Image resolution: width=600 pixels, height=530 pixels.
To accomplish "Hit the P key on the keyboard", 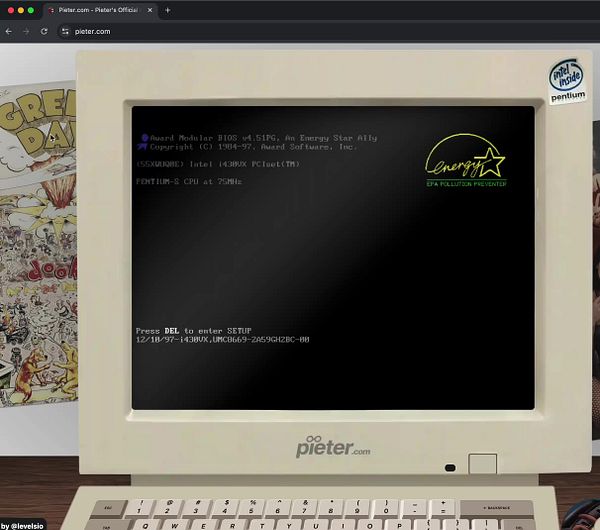I will pos(399,525).
